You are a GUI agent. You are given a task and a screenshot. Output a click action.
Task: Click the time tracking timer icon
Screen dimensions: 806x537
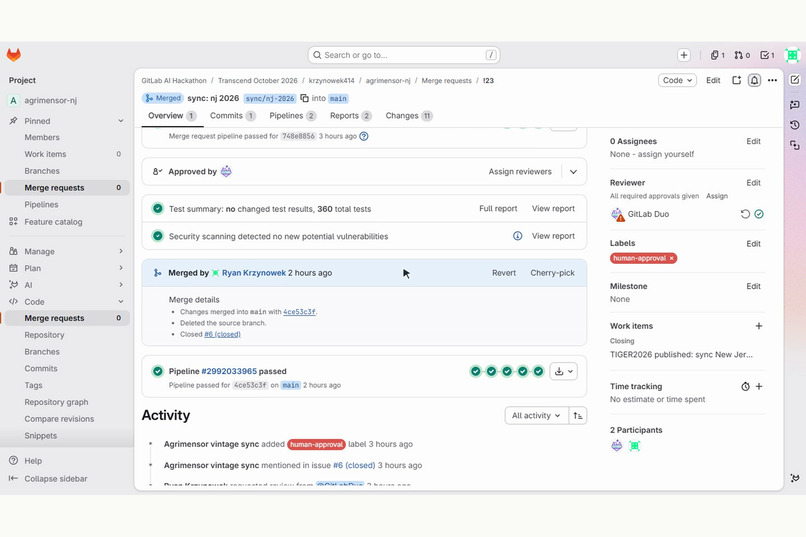(745, 386)
